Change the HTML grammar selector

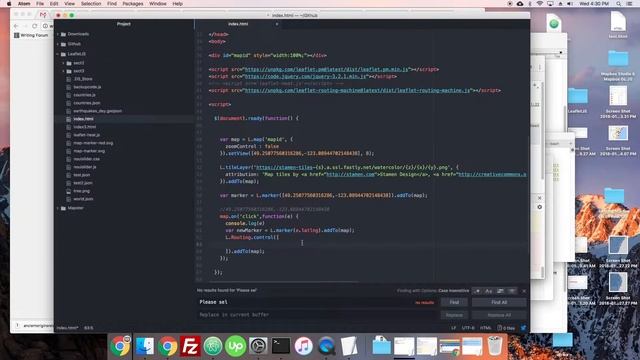pos(485,328)
